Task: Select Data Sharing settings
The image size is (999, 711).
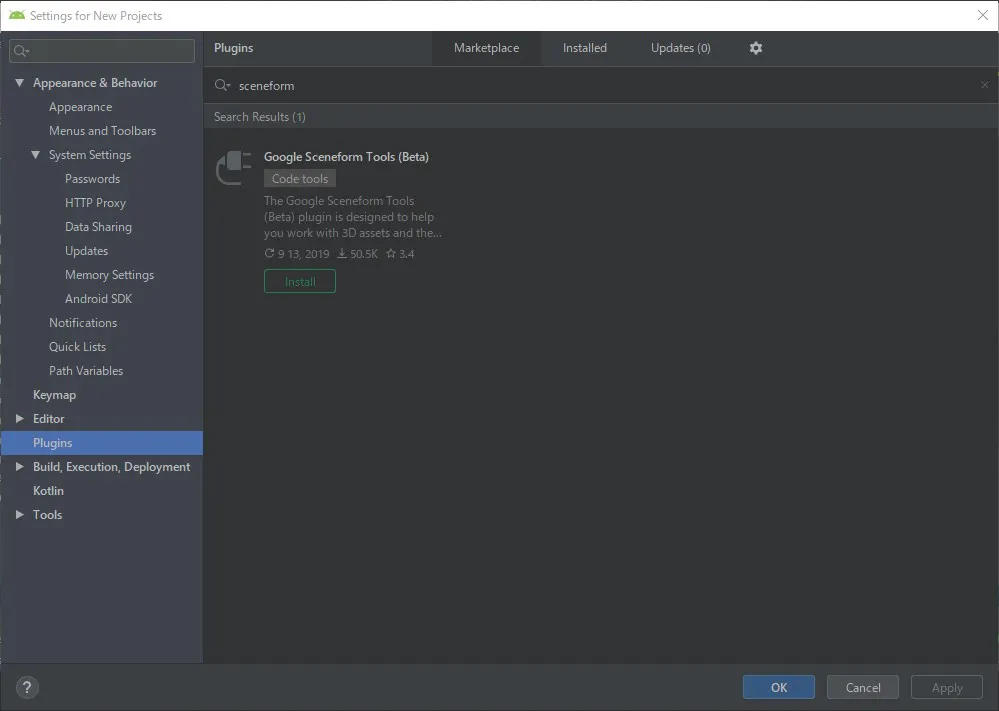Action: click(98, 227)
